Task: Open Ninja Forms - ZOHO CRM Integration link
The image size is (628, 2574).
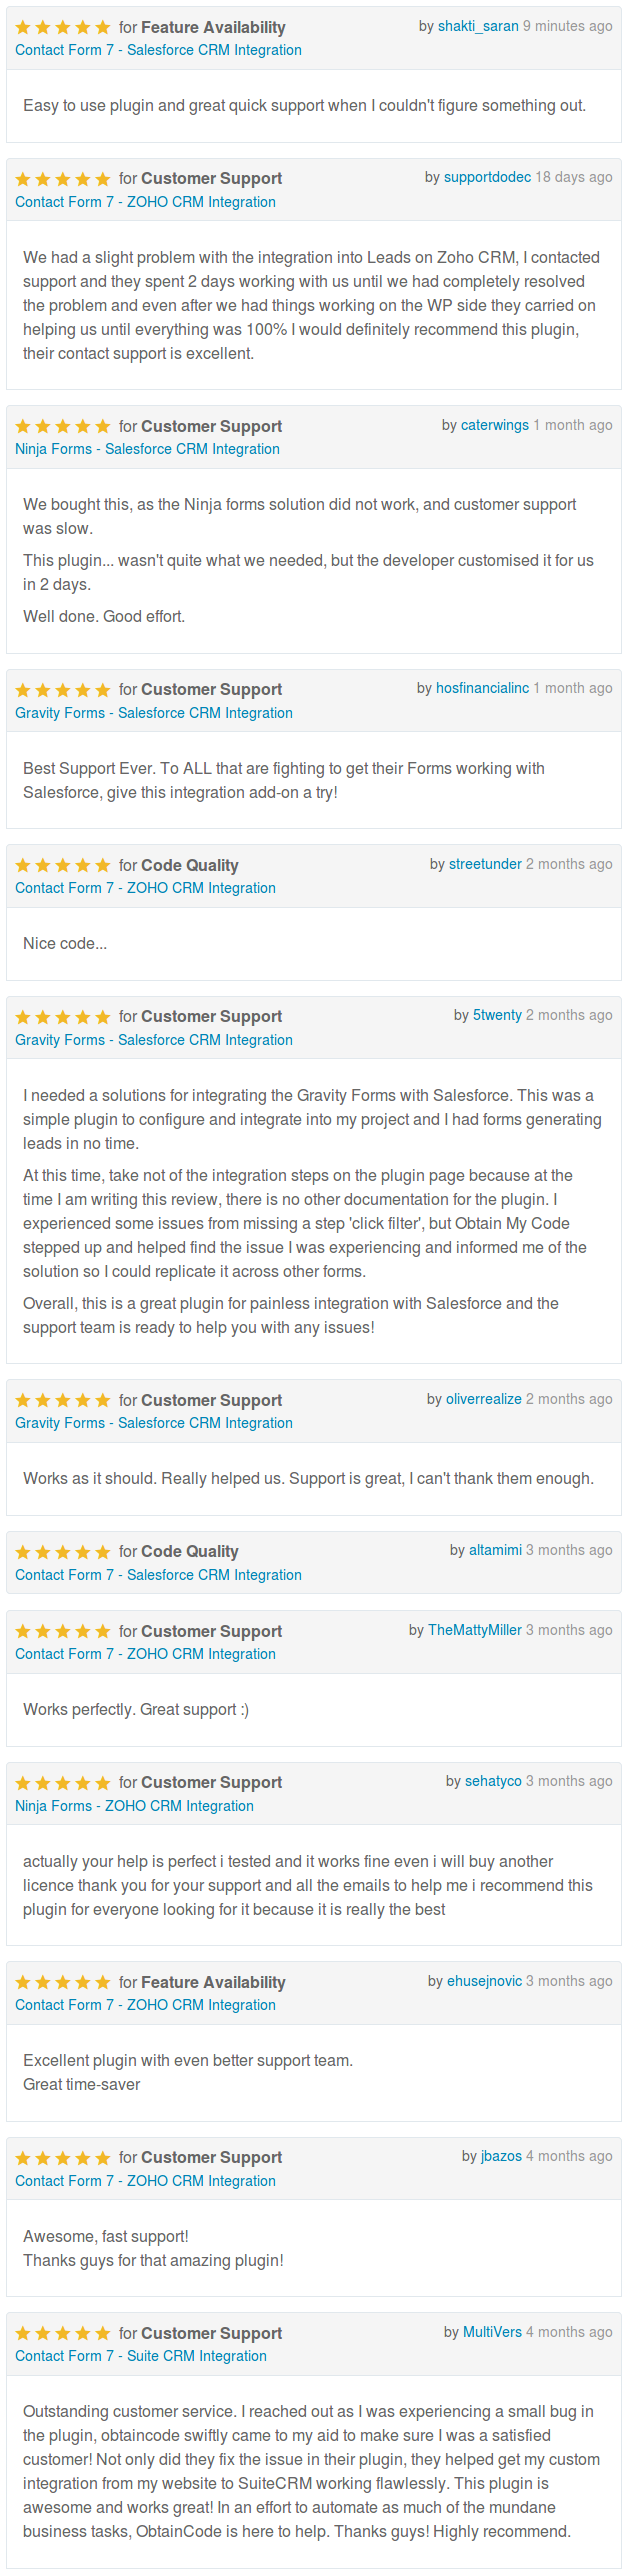Action: (134, 1807)
